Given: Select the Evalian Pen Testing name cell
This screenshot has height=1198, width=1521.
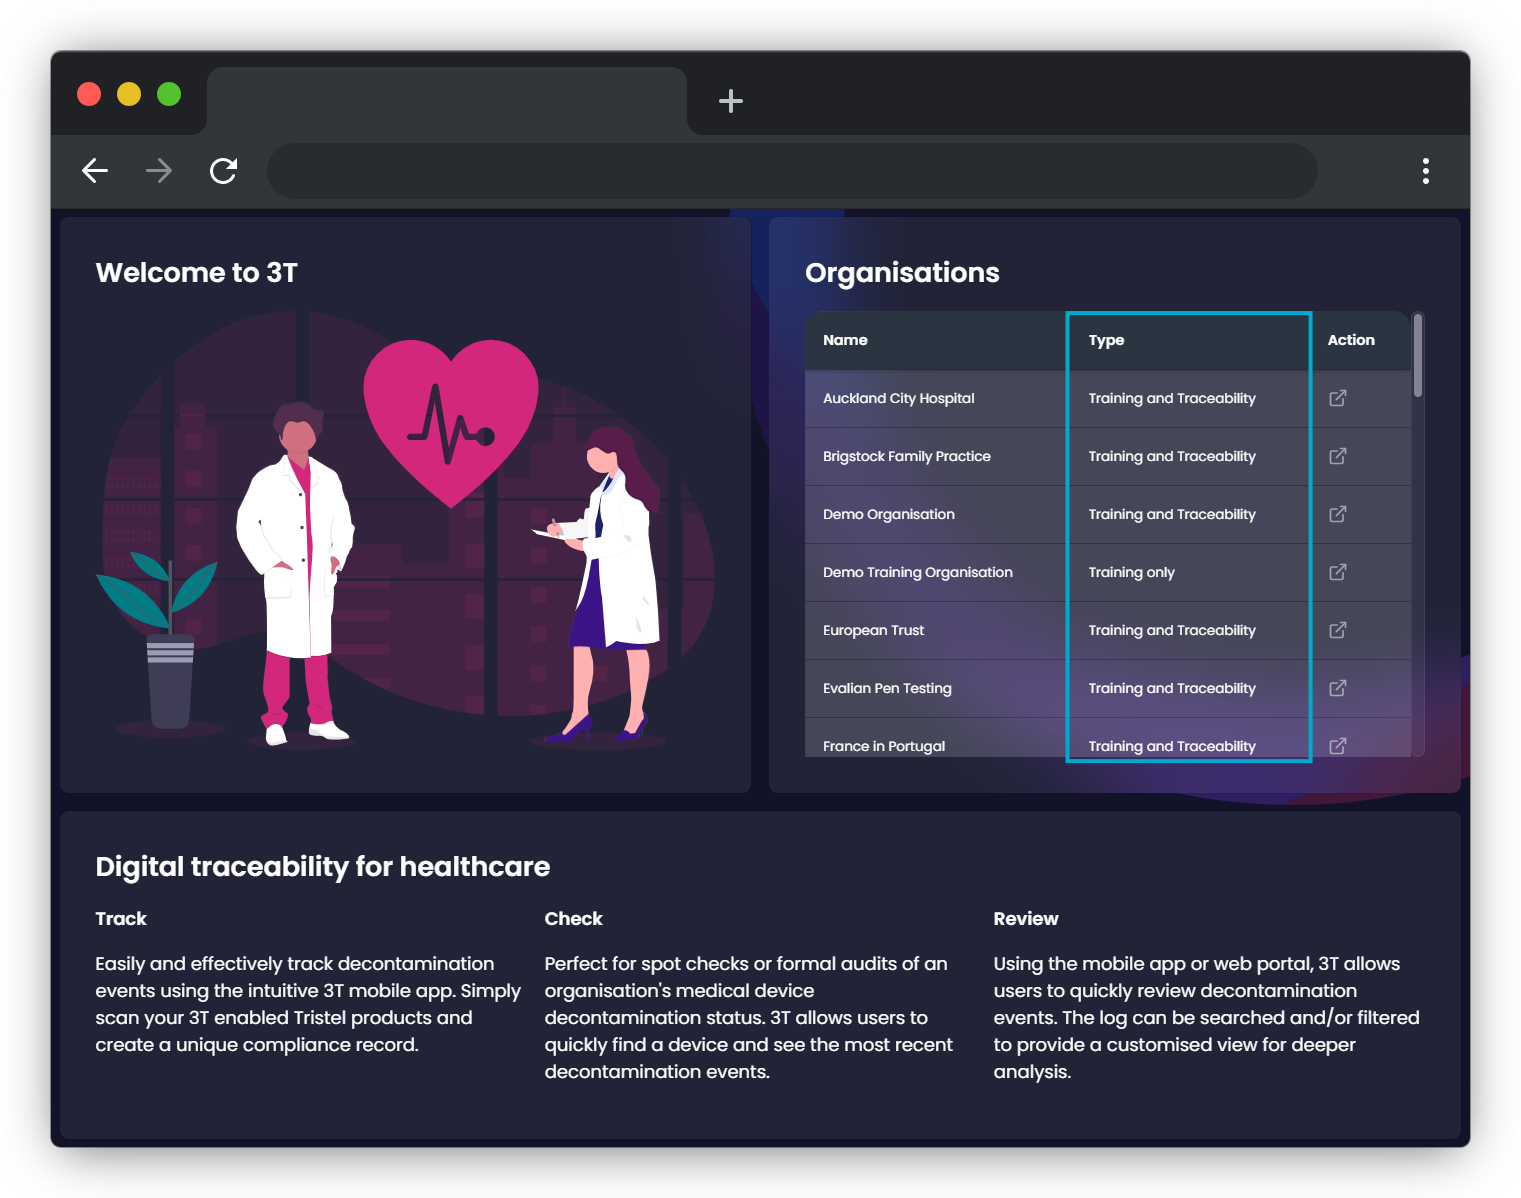Looking at the screenshot, I should (936, 688).
